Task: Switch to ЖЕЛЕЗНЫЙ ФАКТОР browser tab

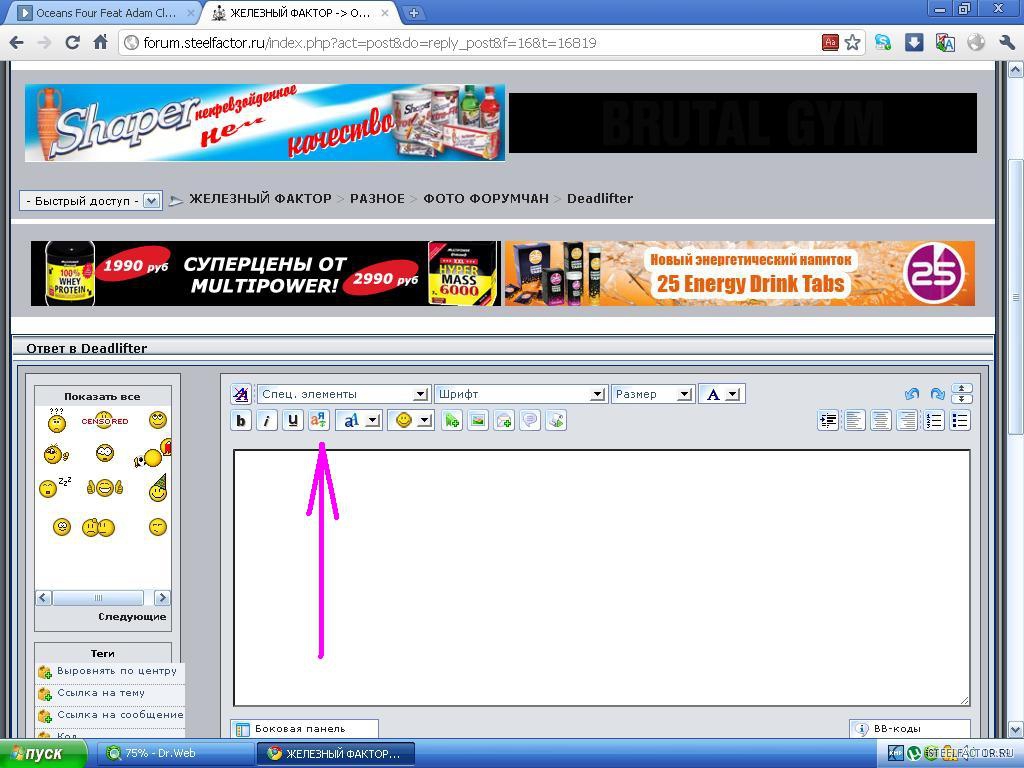Action: (x=299, y=12)
